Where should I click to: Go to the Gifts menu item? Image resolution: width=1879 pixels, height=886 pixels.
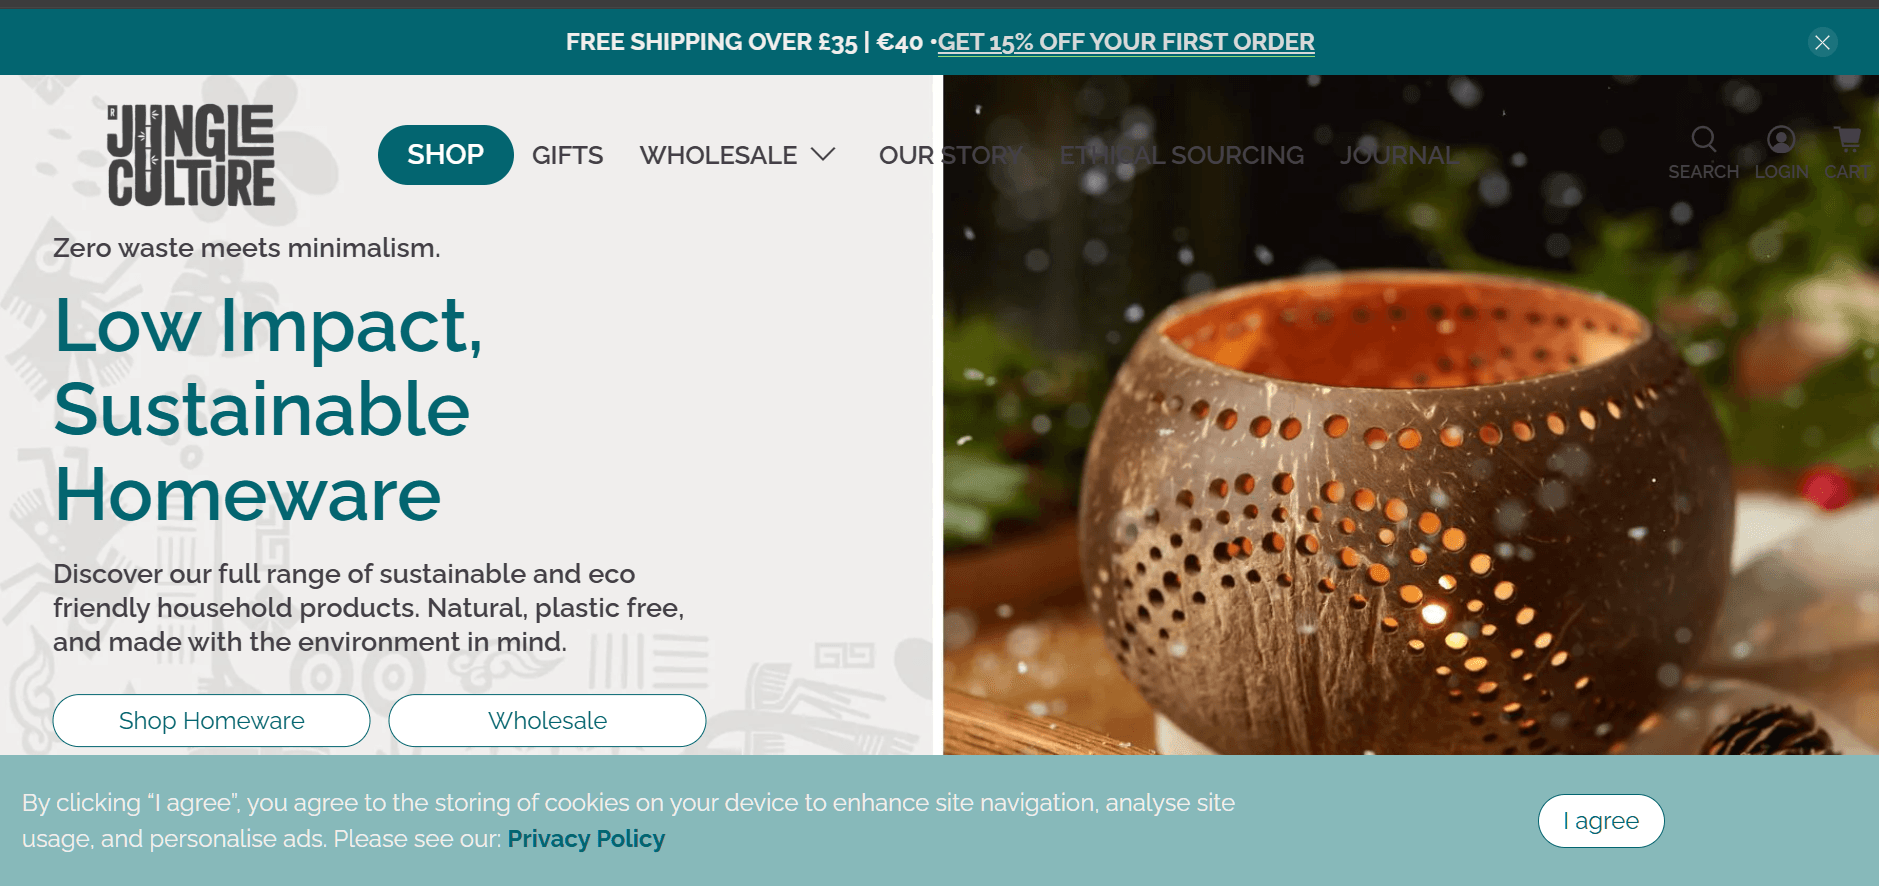pos(567,155)
